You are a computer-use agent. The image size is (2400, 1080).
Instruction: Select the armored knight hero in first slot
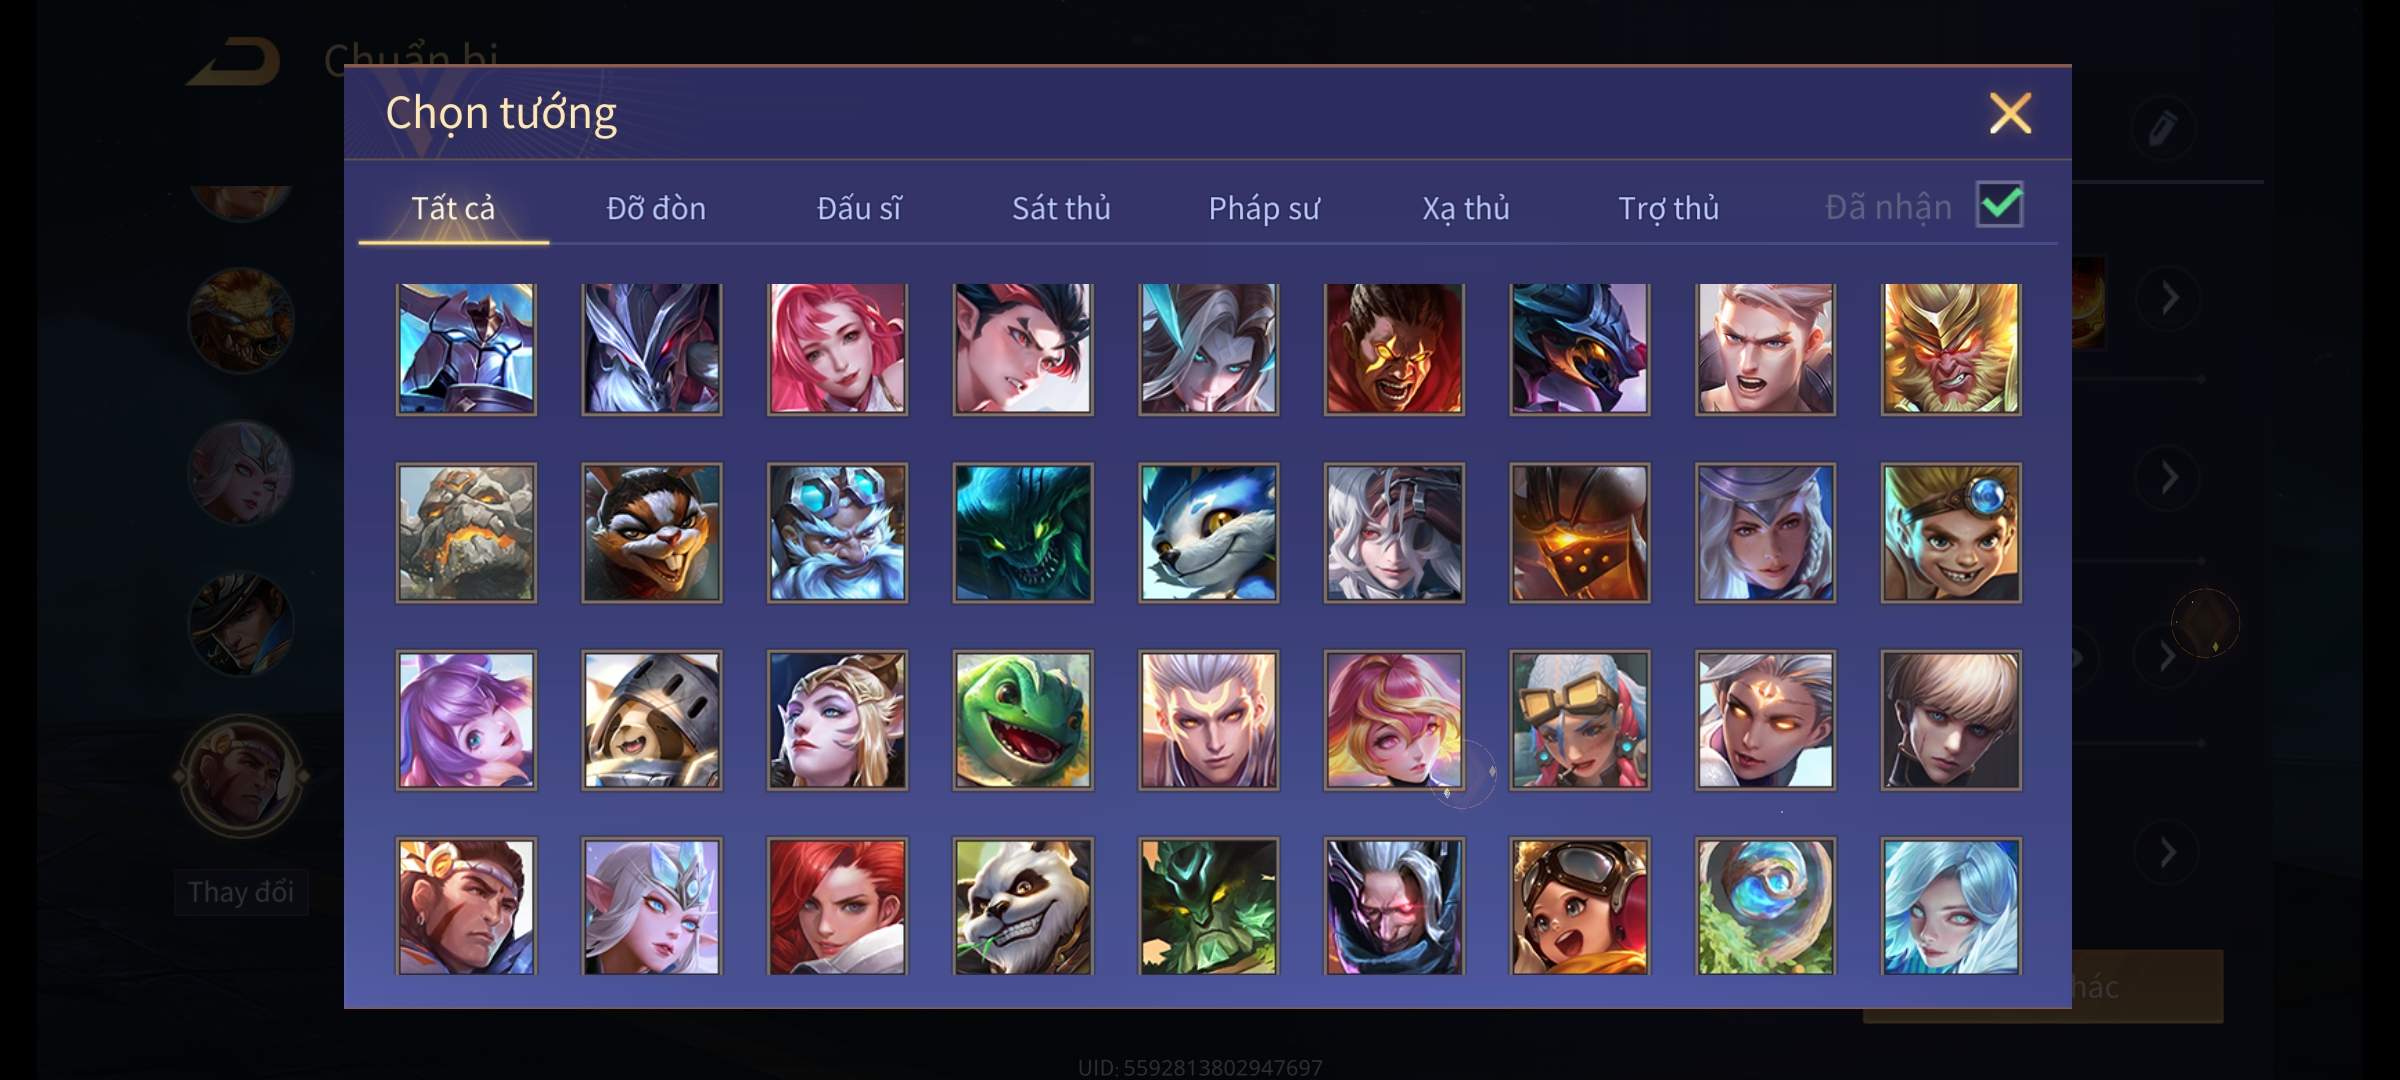coord(466,348)
